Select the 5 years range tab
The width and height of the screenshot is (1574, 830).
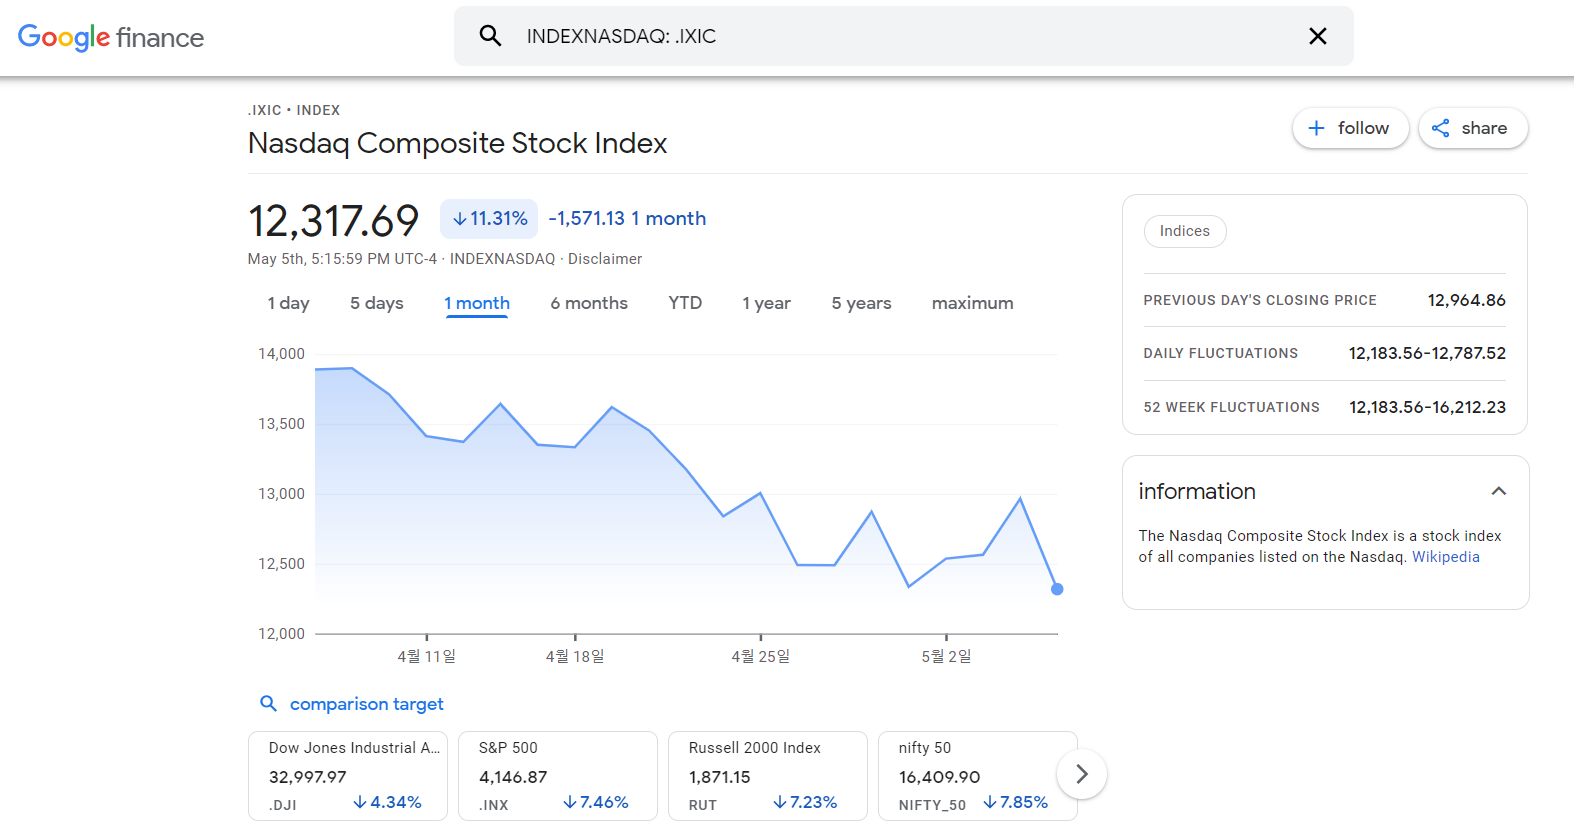coord(861,303)
